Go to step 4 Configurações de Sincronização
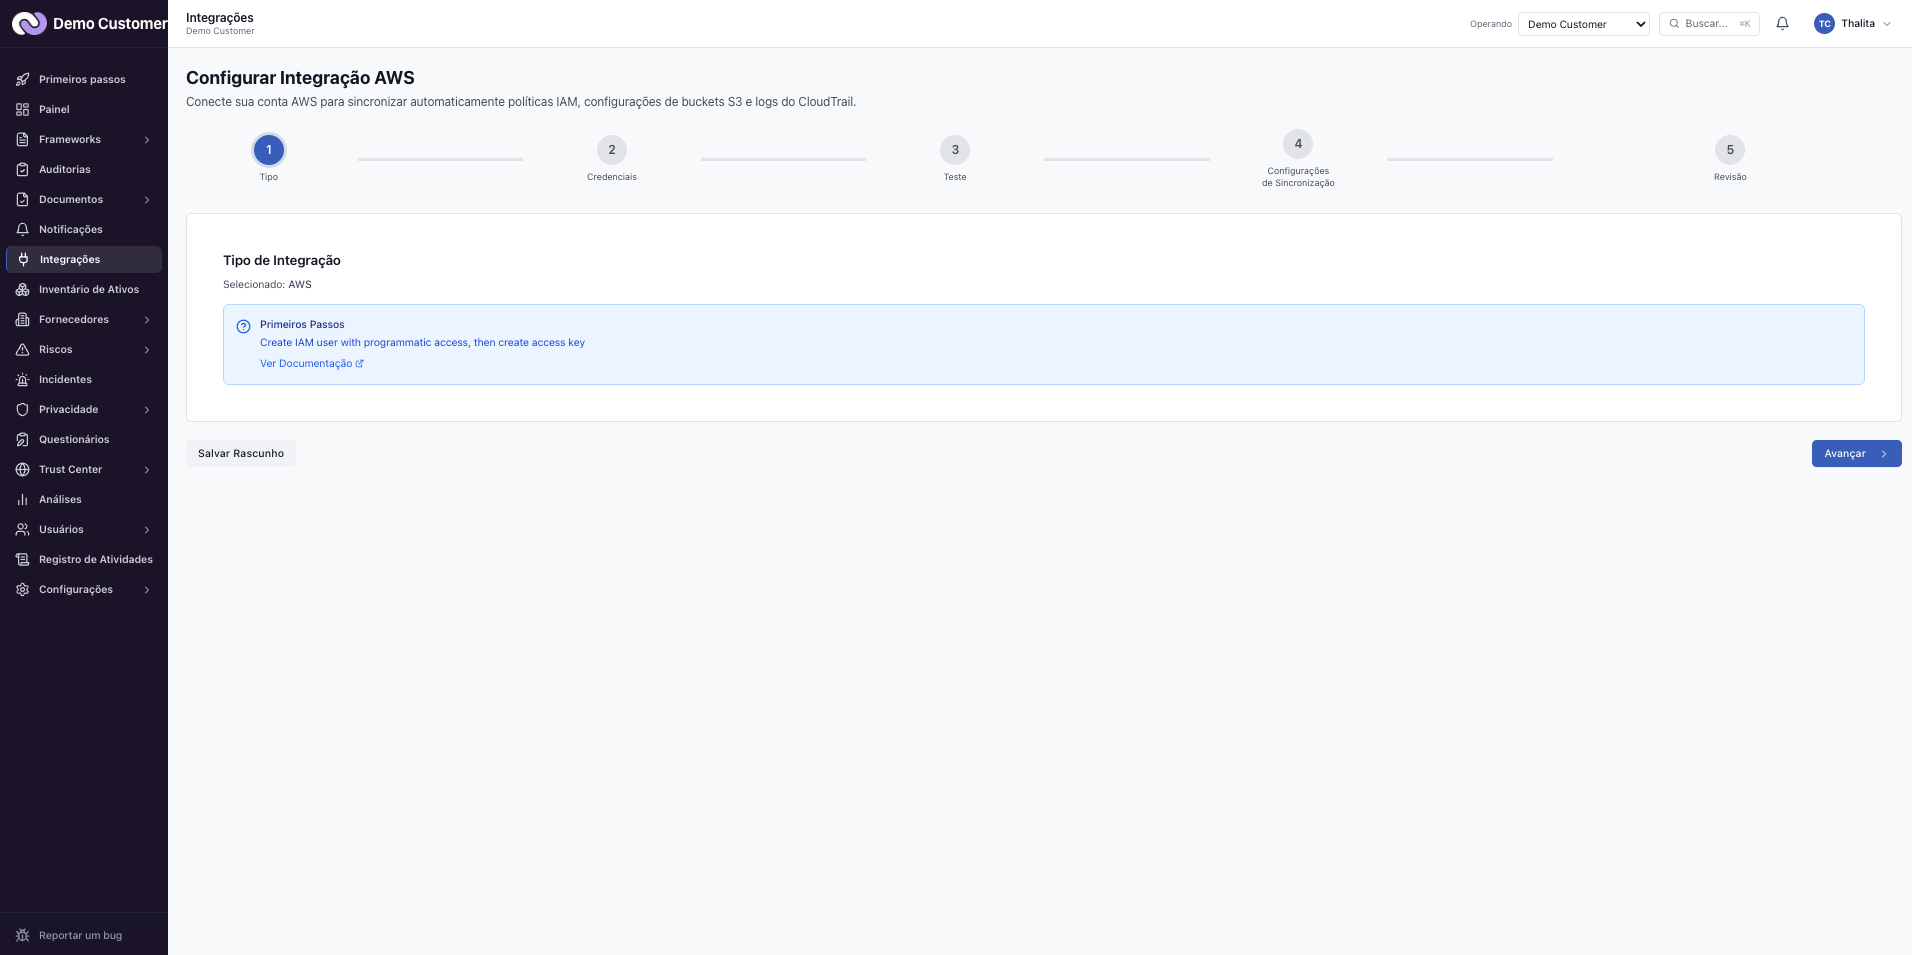The image size is (1912, 955). coord(1298,144)
